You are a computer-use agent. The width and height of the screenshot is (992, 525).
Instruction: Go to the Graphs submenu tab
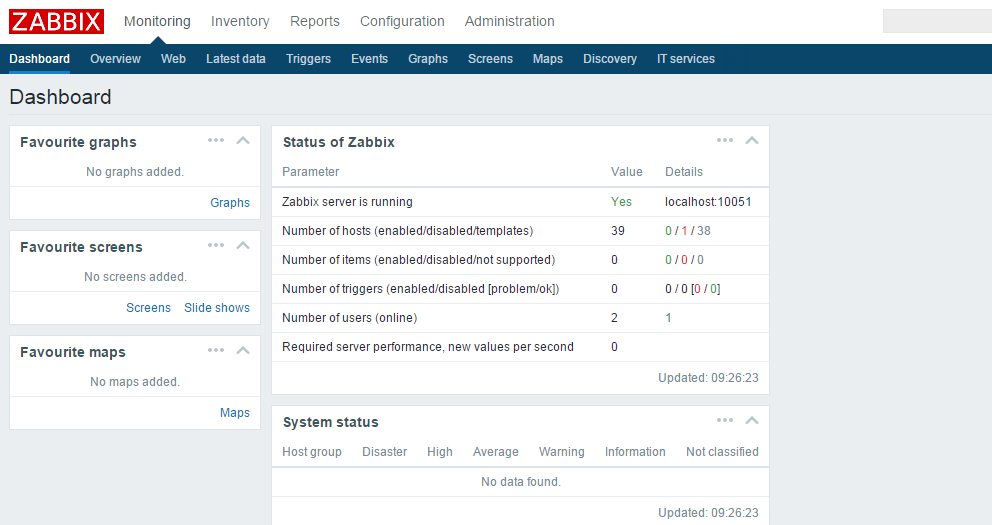(428, 59)
